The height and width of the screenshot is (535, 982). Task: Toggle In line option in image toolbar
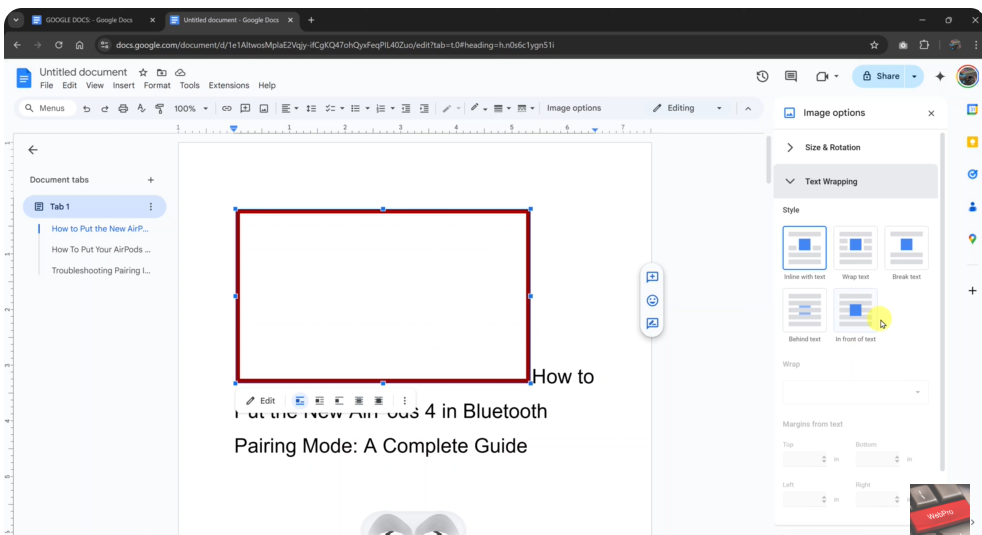300,401
